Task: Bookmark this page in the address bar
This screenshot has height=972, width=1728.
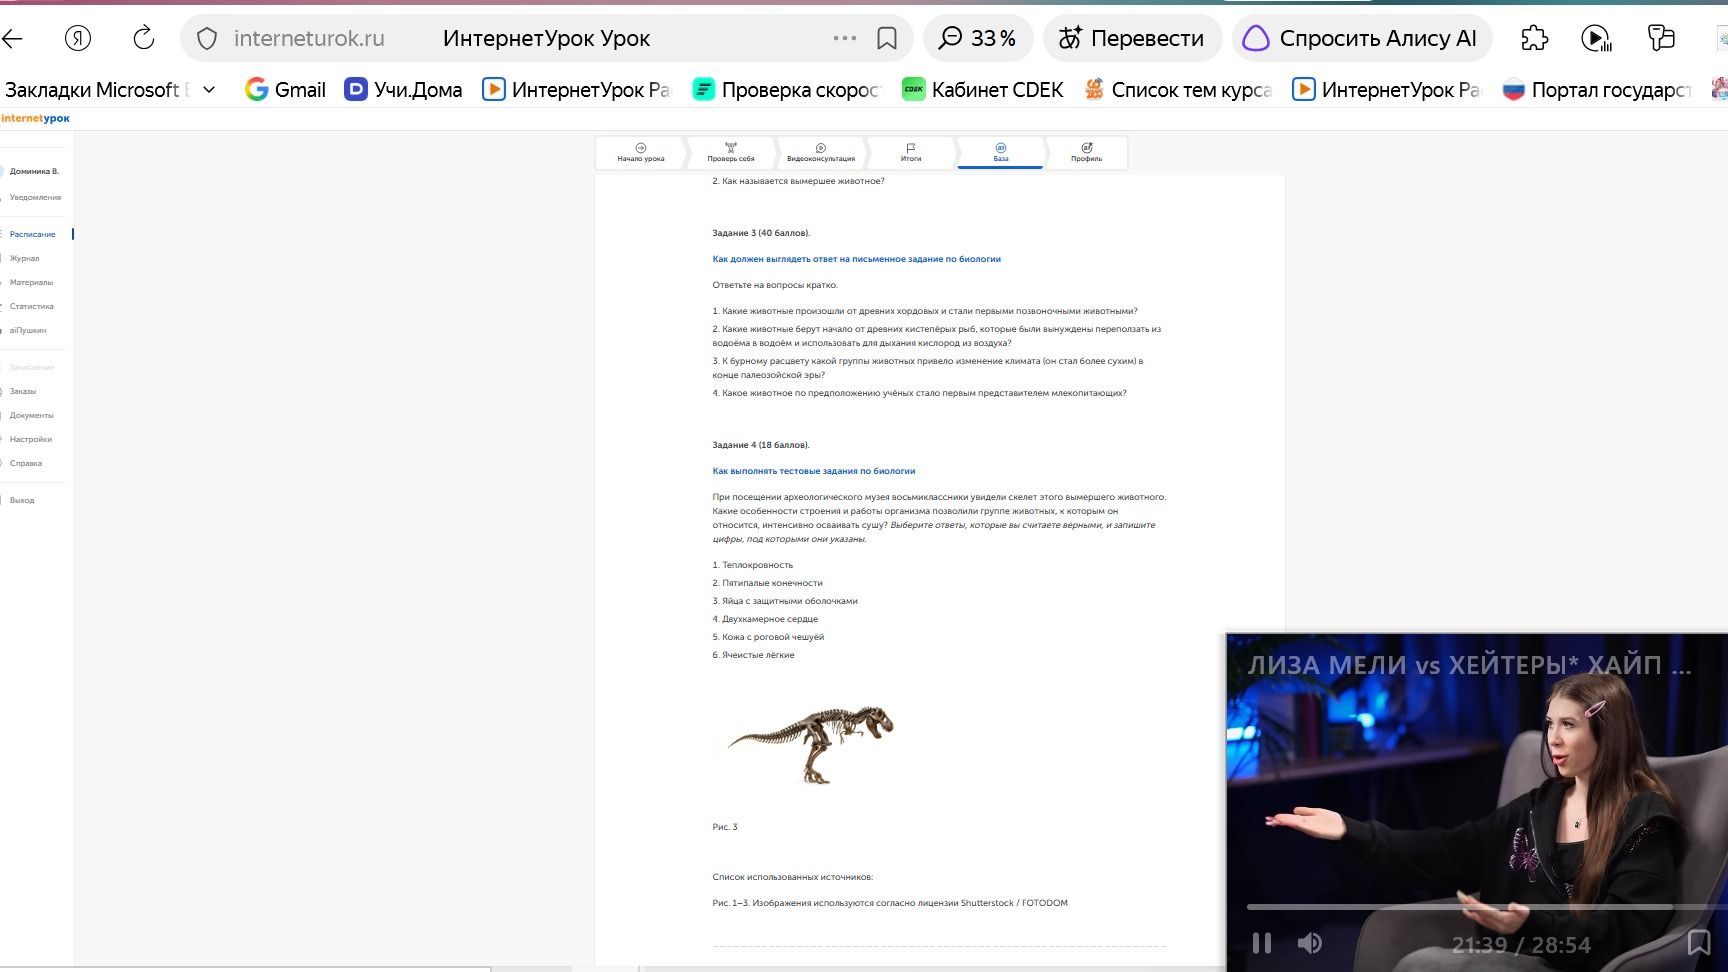Action: (x=887, y=38)
